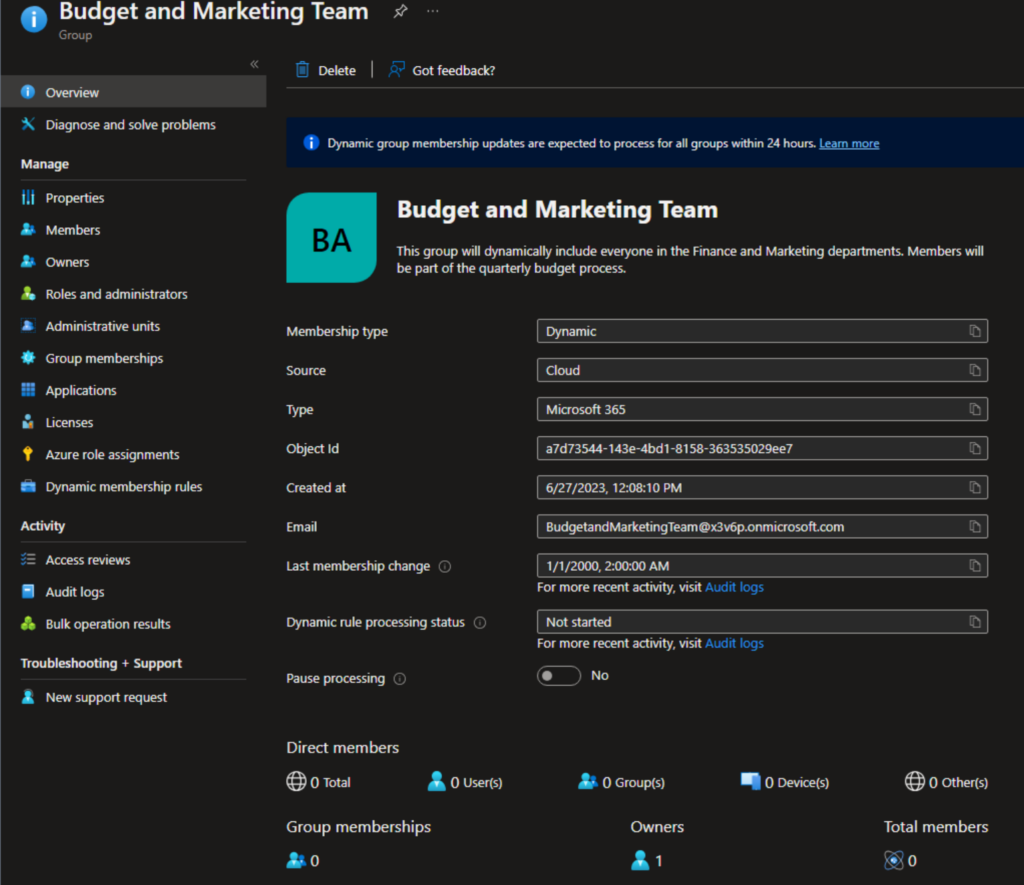Show info for Last membership change
Screen dimensions: 1024x885
[x=445, y=566]
